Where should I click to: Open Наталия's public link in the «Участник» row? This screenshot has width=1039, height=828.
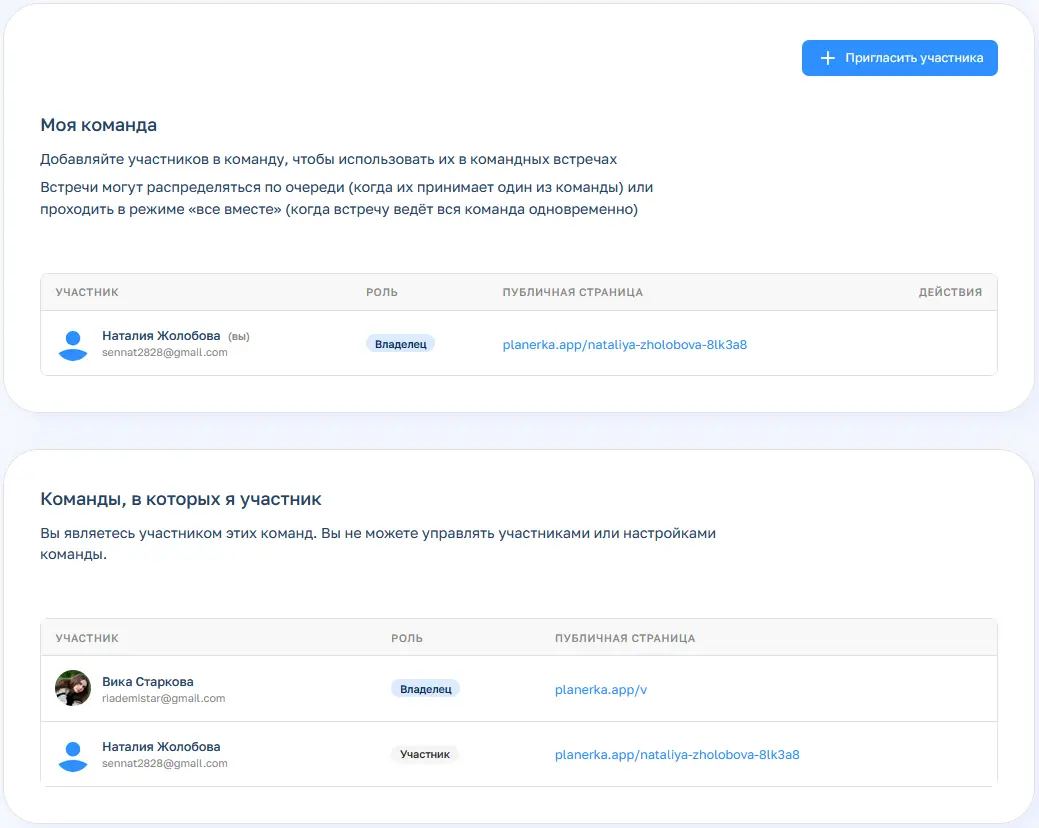(676, 755)
